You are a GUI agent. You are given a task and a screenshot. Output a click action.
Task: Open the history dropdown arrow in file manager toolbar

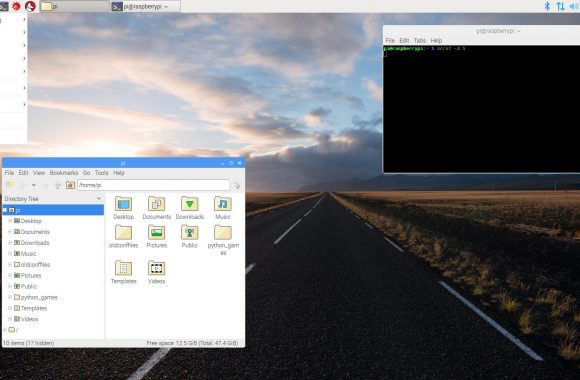34,185
